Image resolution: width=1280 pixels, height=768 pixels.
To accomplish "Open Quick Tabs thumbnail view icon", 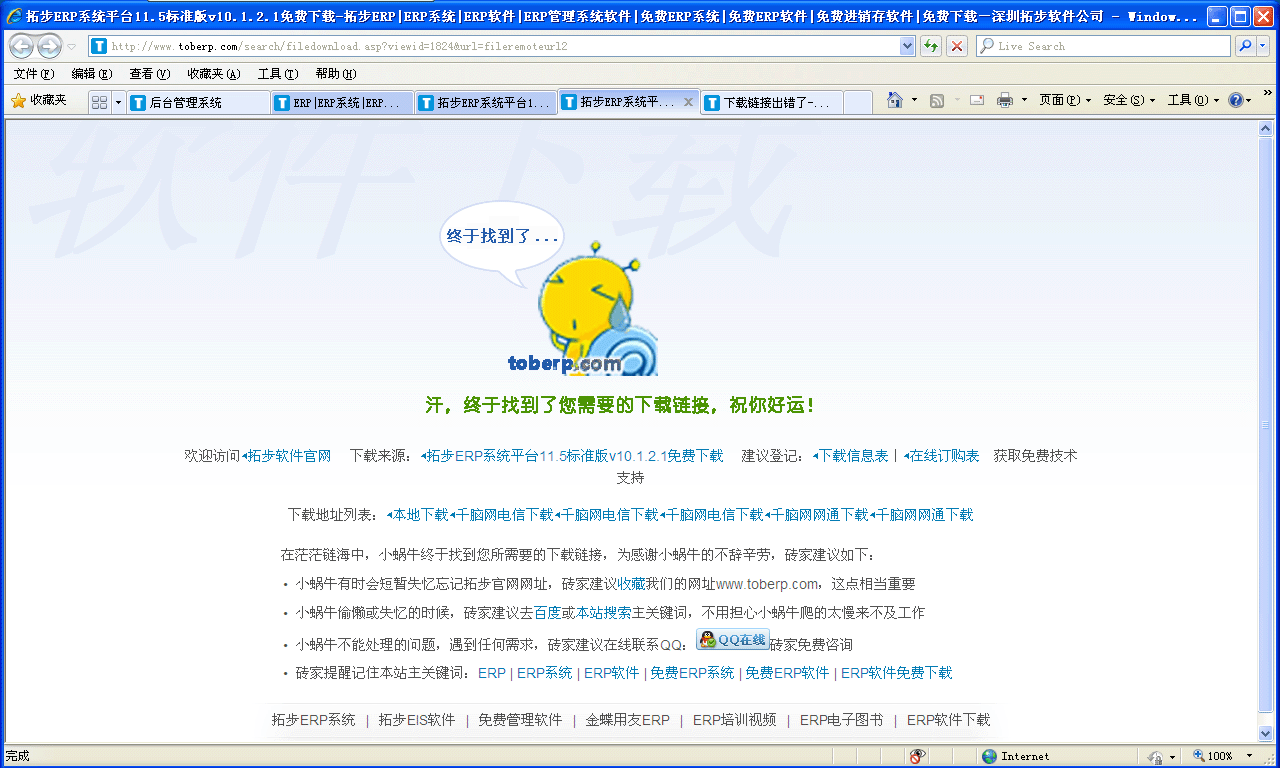I will click(x=99, y=102).
